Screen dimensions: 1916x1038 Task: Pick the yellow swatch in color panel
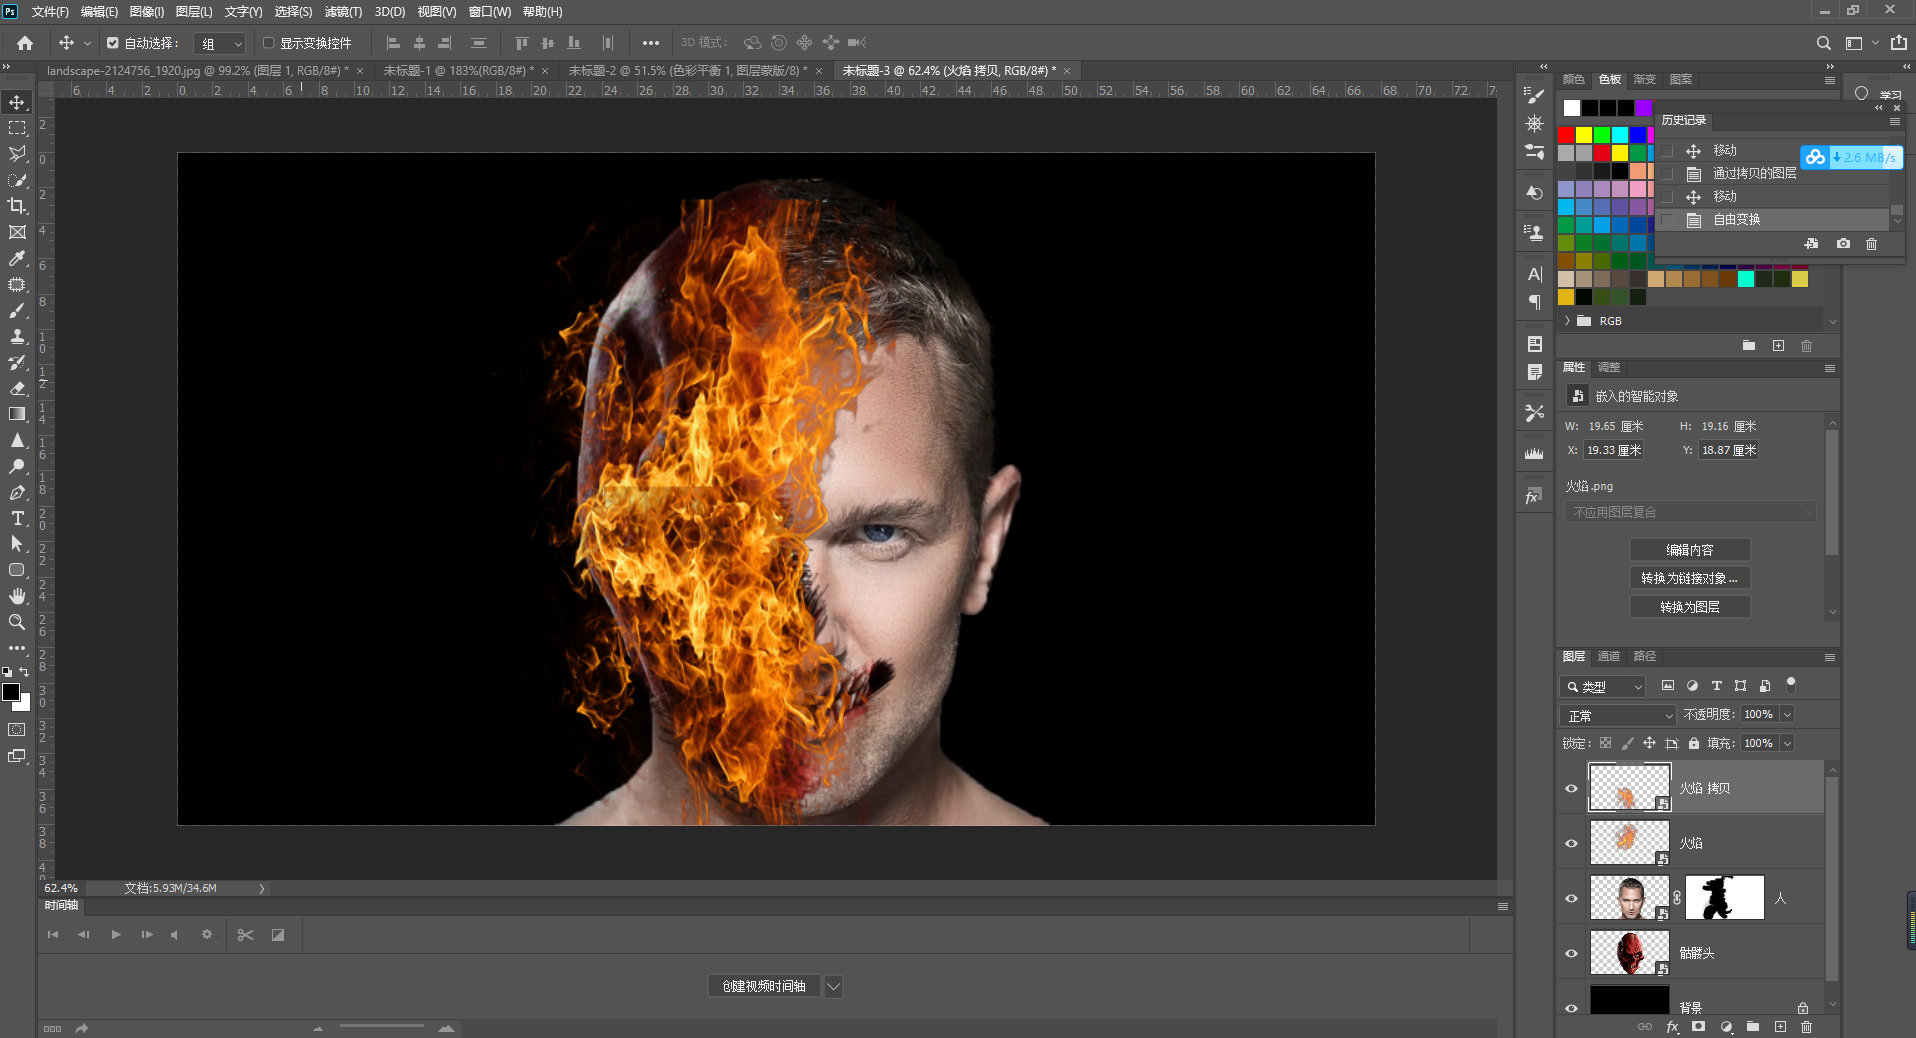coord(1584,135)
